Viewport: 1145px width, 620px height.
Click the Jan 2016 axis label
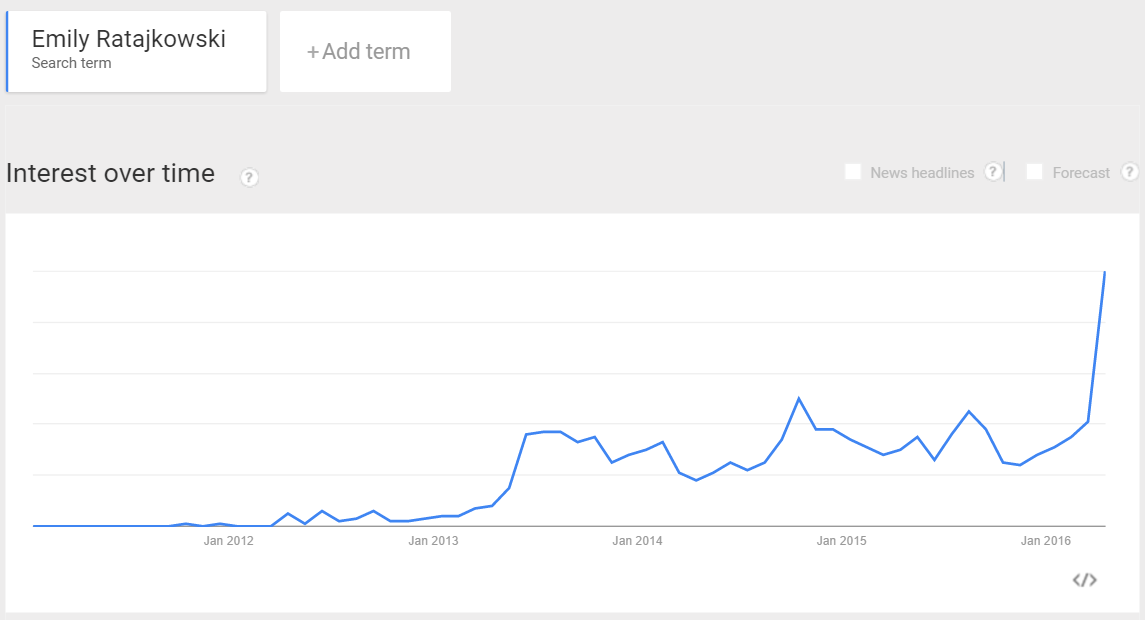[1046, 540]
